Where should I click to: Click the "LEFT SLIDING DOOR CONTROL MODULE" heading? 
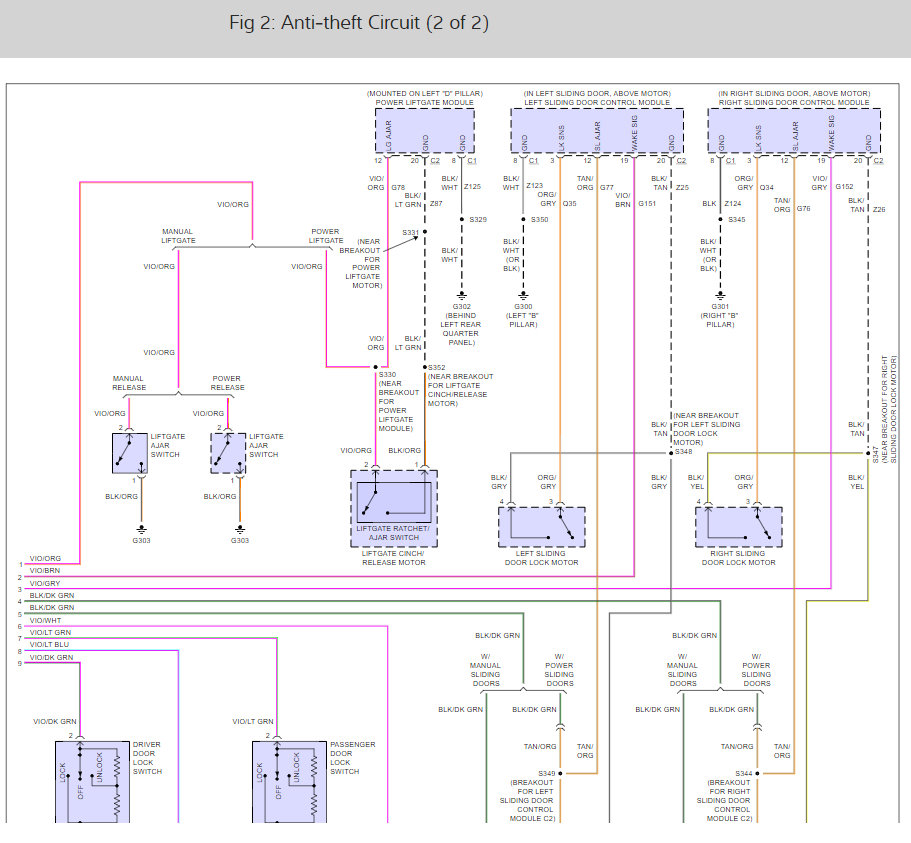pyautogui.click(x=597, y=103)
